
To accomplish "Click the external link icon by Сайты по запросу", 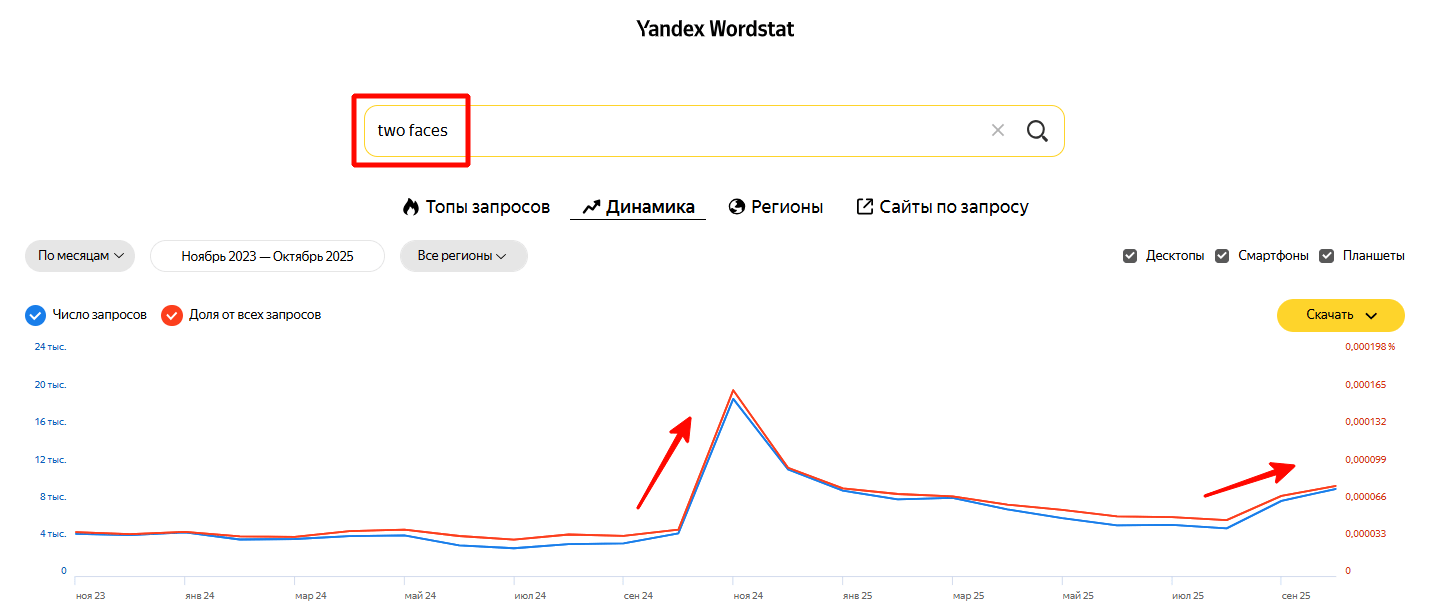I will coord(865,207).
